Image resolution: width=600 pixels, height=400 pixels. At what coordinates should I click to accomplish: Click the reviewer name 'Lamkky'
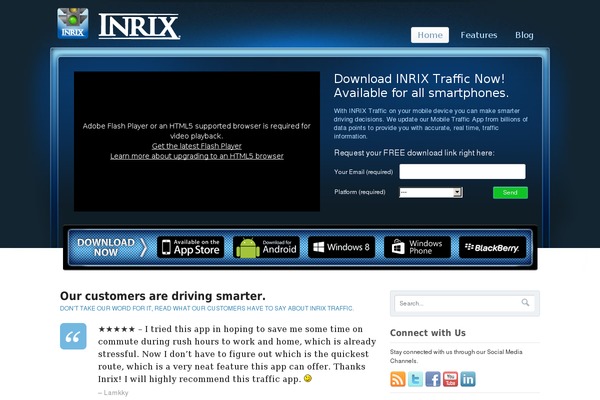pyautogui.click(x=116, y=393)
